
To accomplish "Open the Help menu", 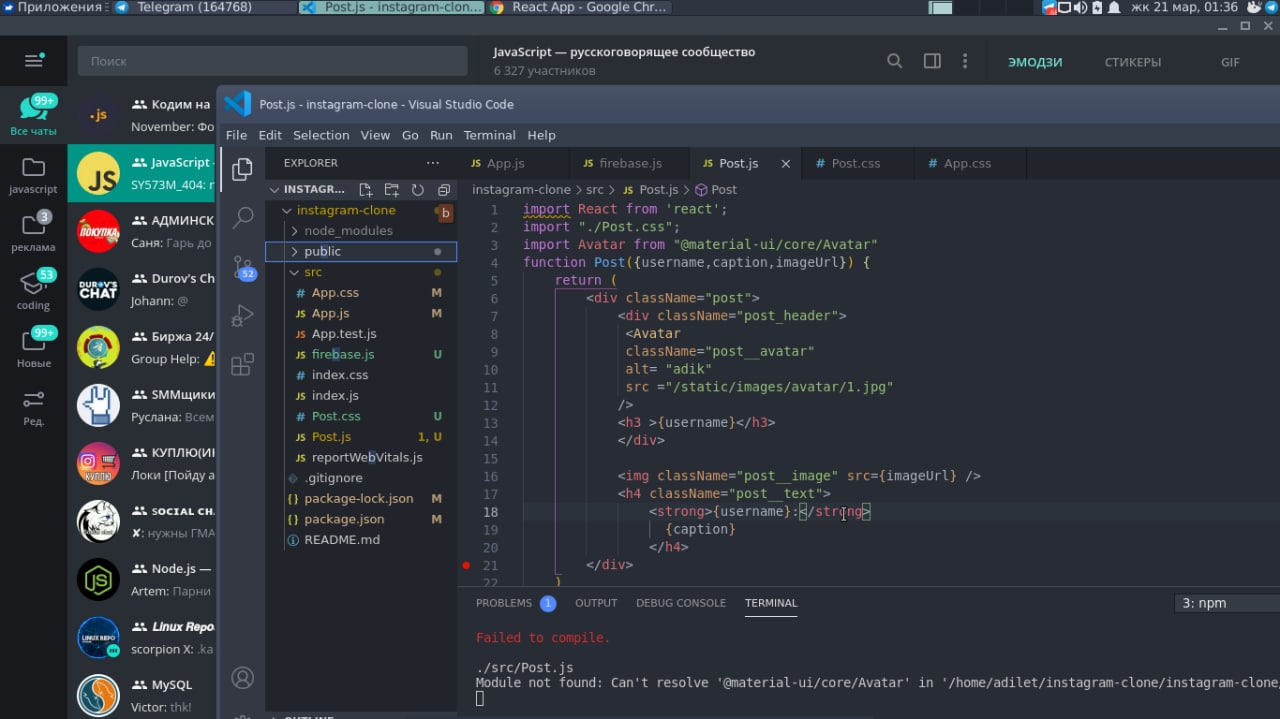I will [x=541, y=135].
